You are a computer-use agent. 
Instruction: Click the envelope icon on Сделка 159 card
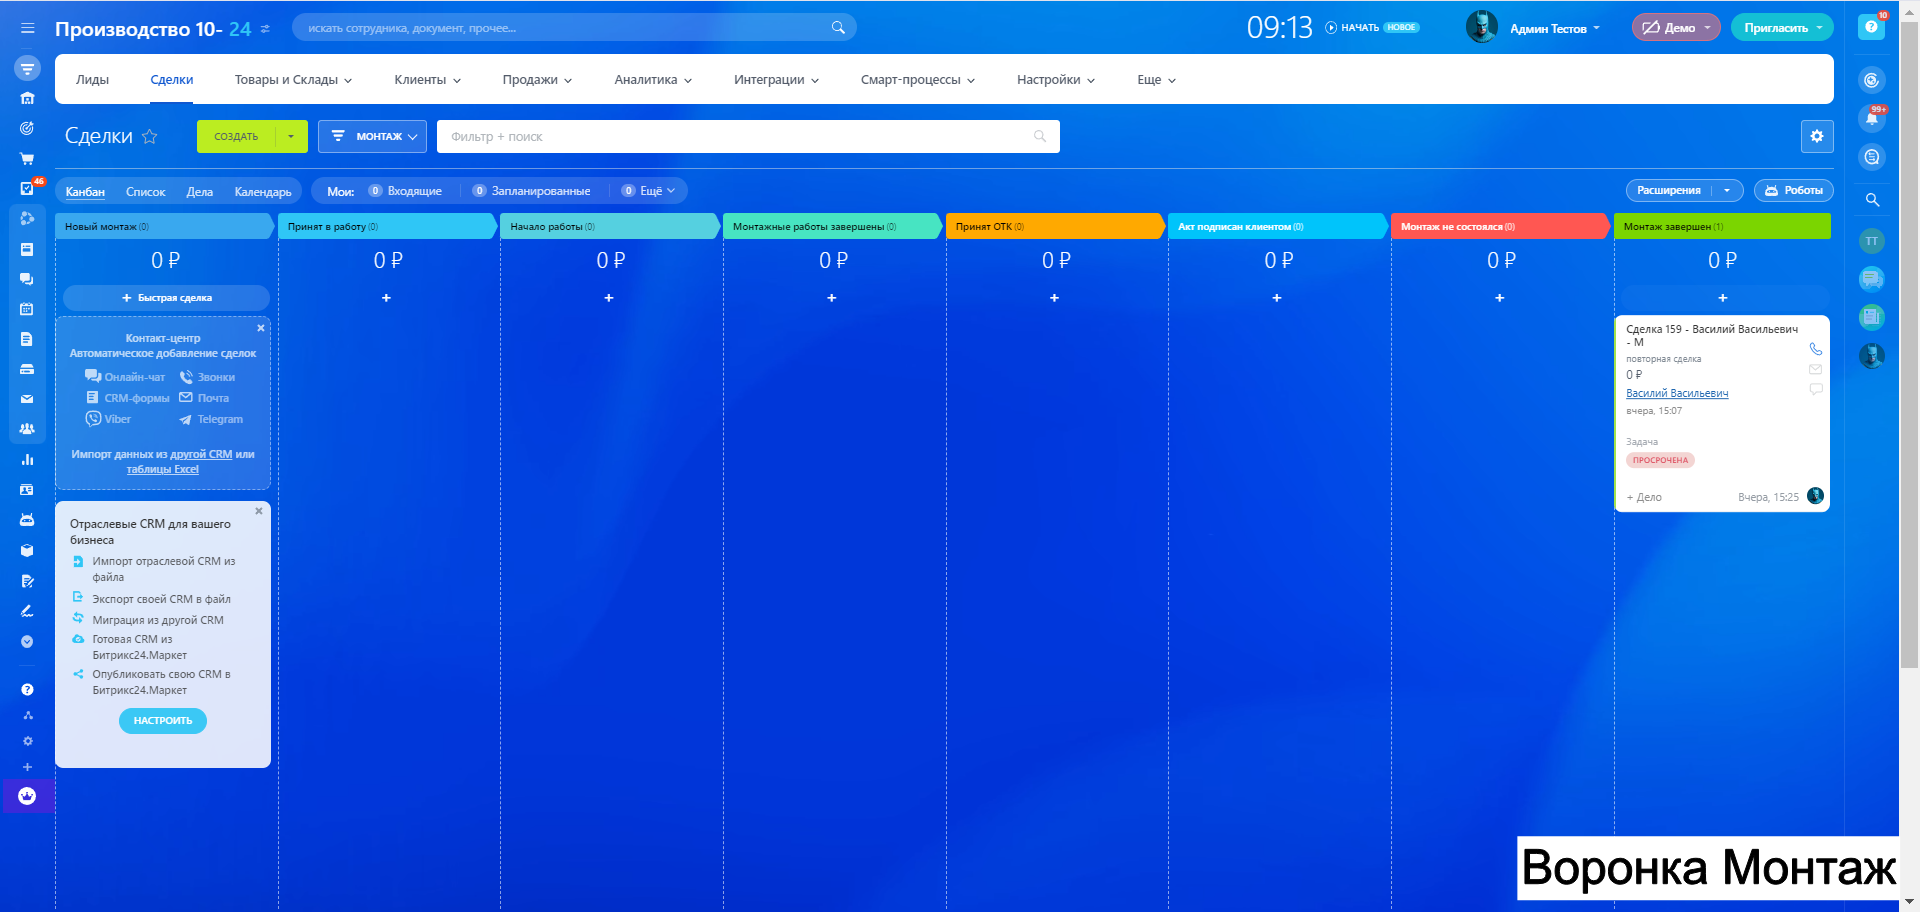click(1815, 369)
